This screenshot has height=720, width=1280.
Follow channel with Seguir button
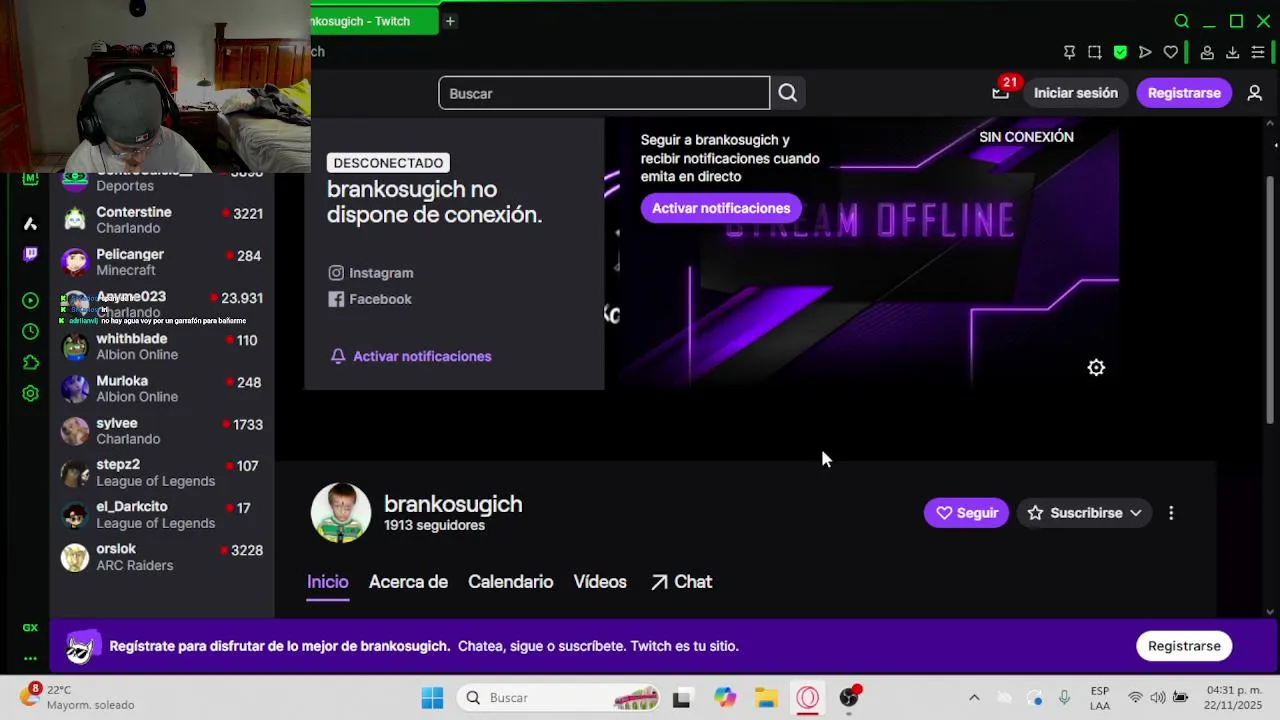click(966, 513)
